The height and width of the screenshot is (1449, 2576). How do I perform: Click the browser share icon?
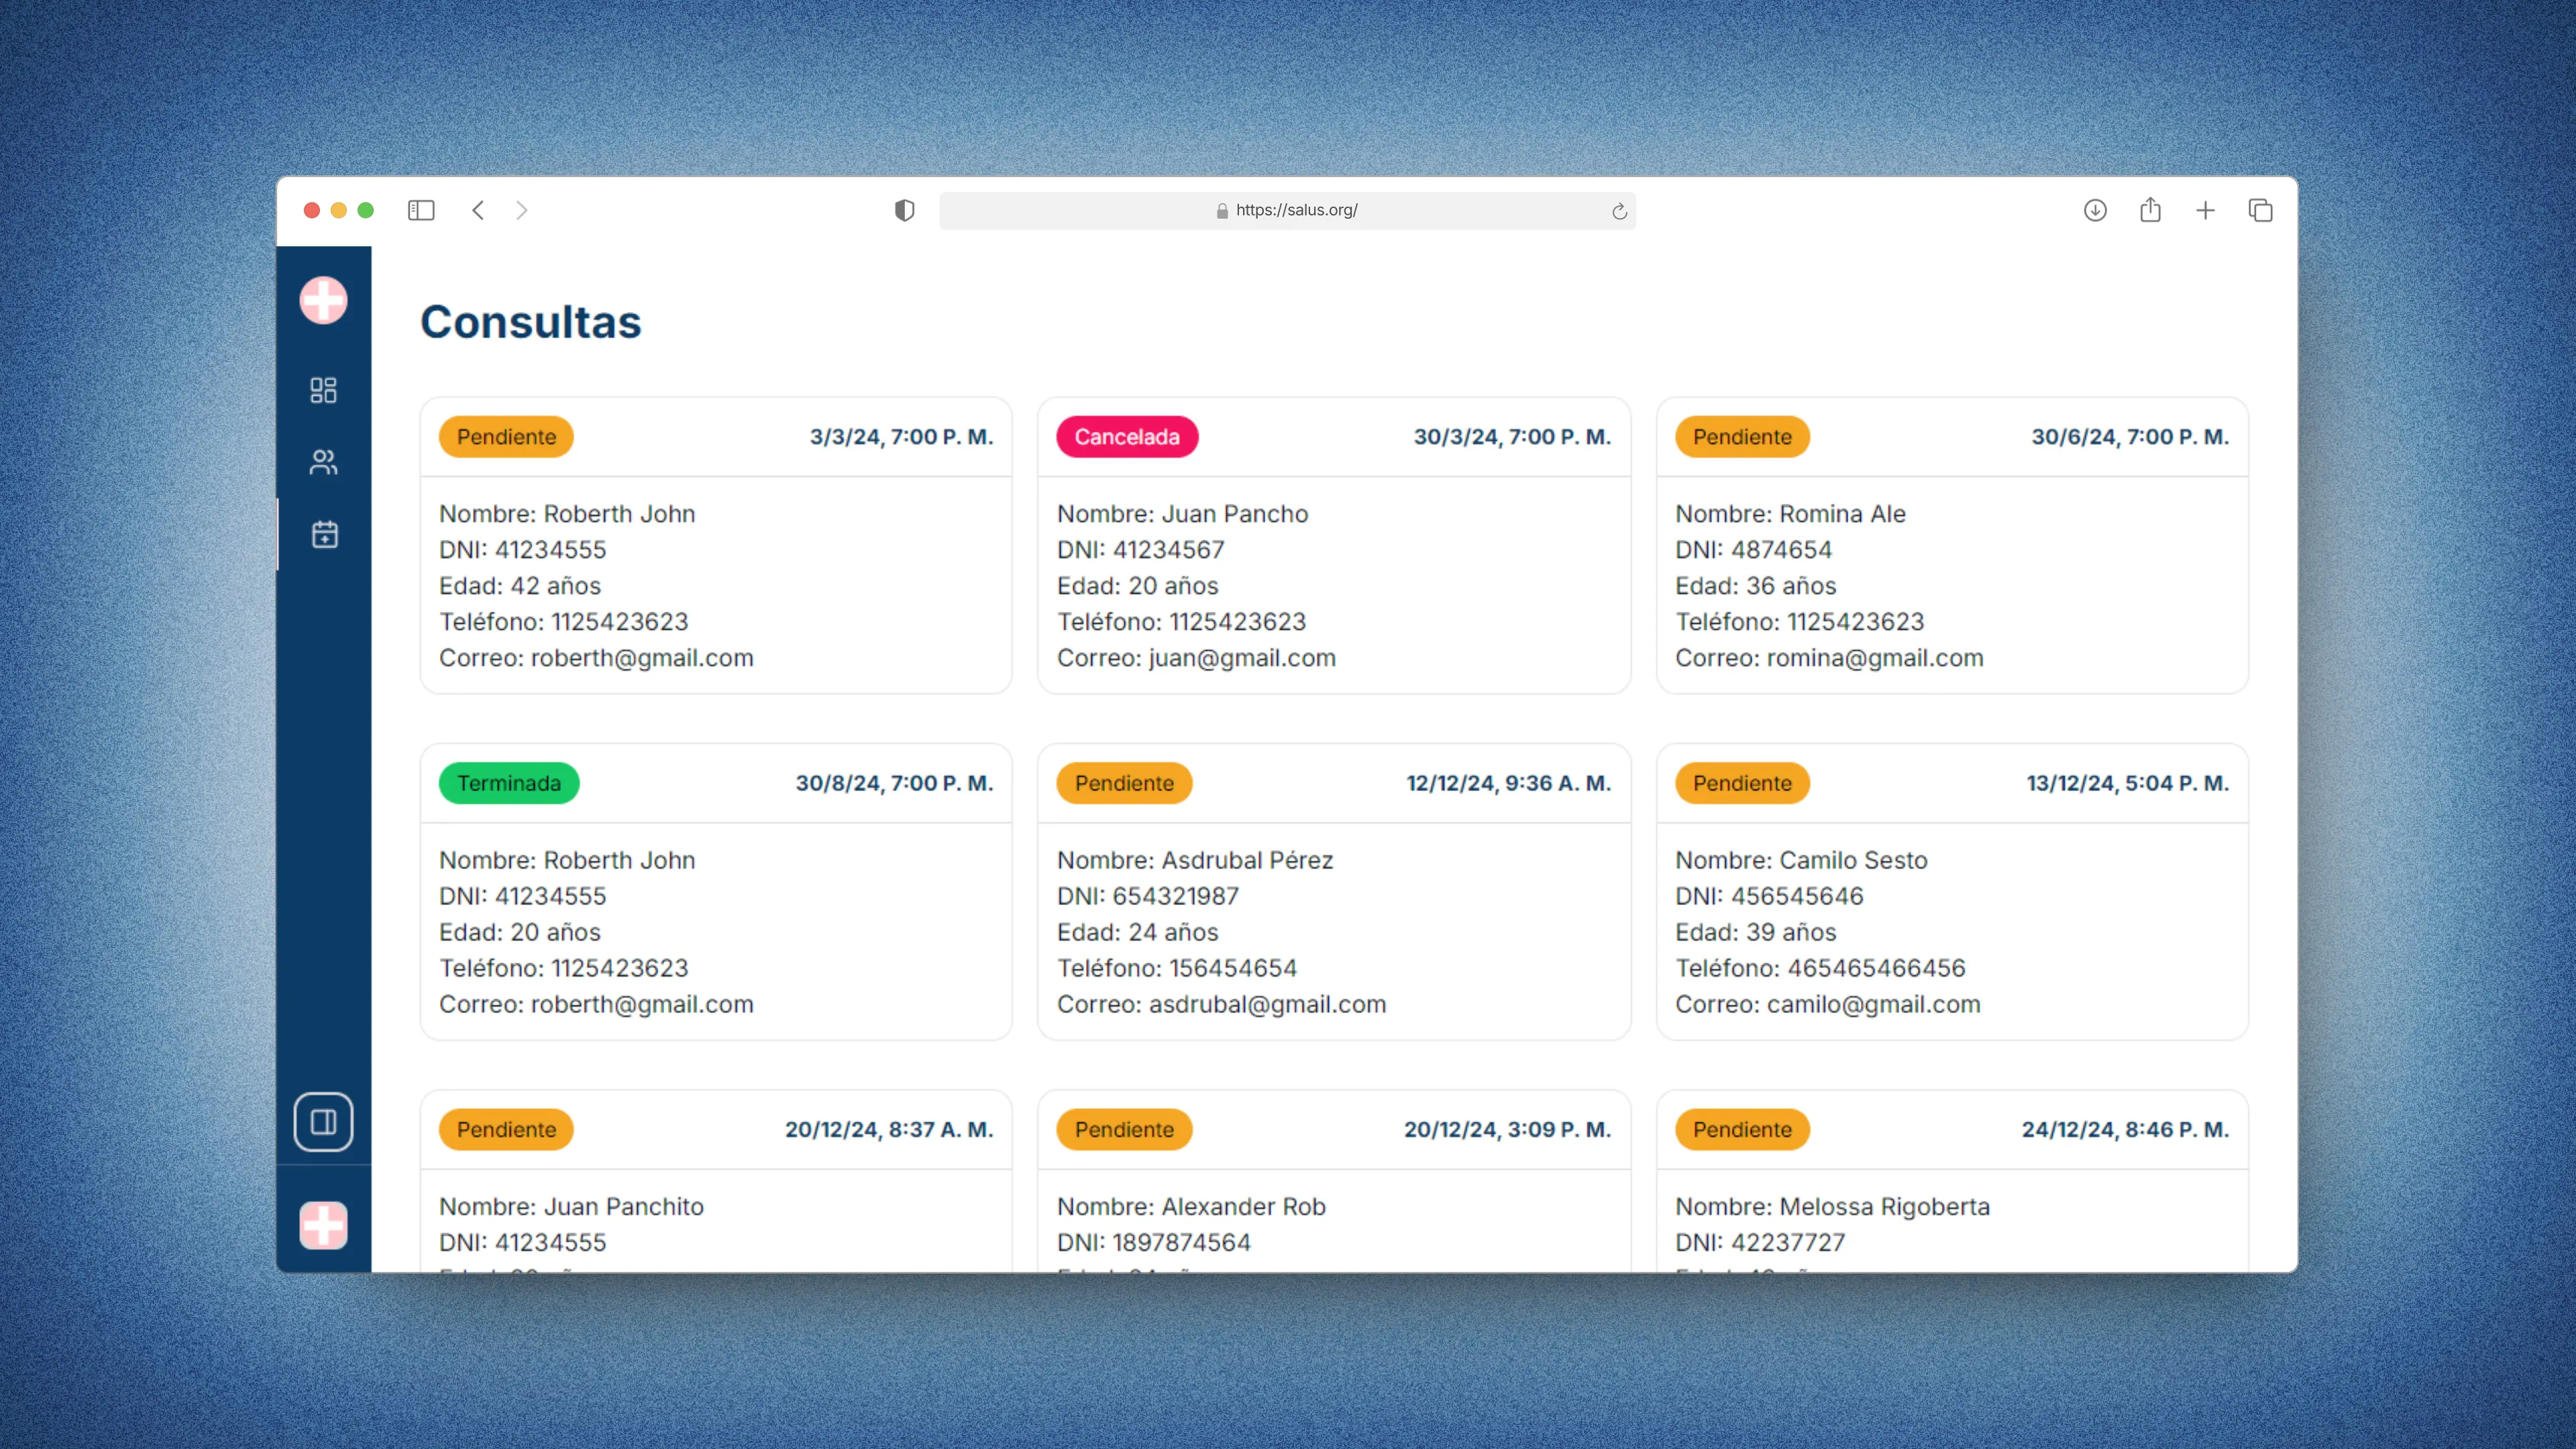tap(2150, 209)
